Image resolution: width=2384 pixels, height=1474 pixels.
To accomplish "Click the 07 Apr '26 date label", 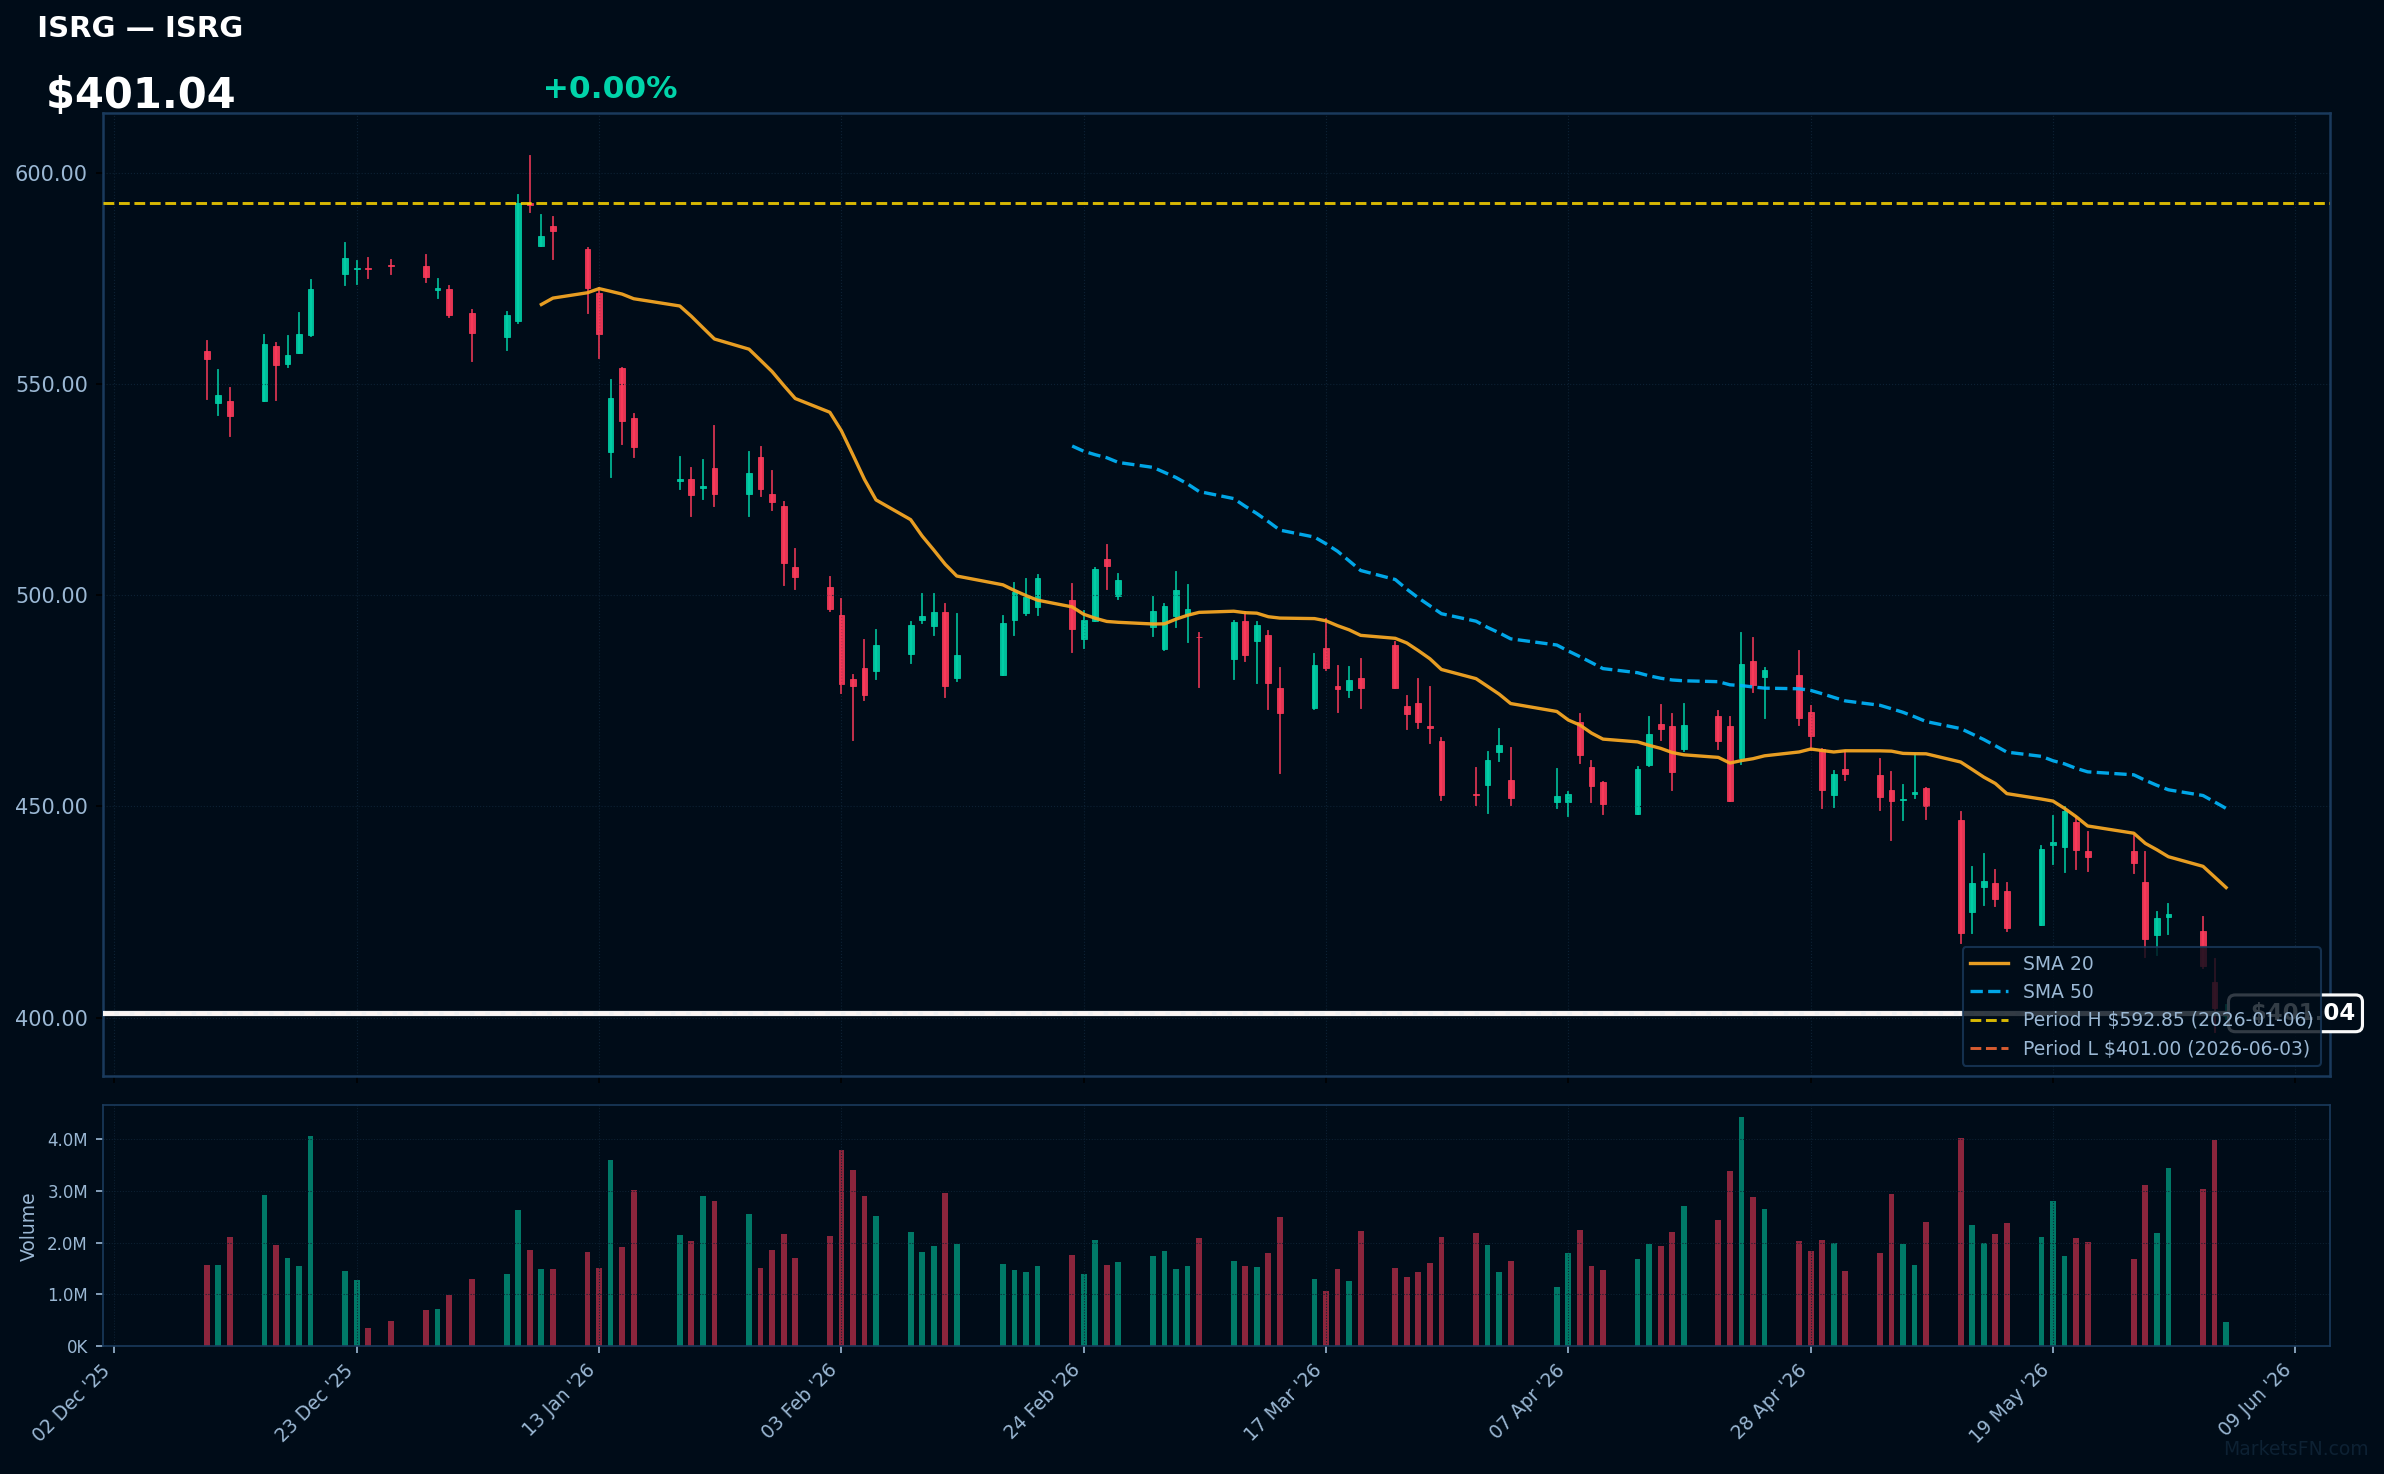I will coord(1527,1401).
